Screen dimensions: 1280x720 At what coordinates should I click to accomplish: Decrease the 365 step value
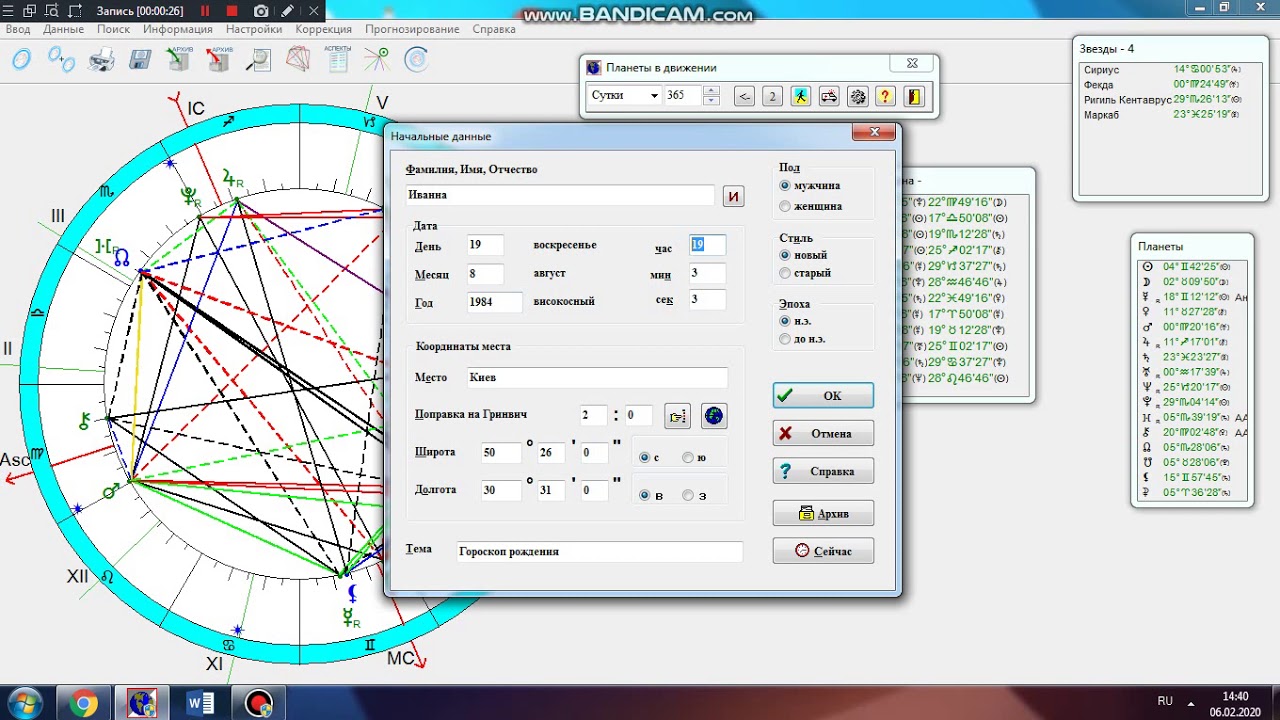(711, 100)
